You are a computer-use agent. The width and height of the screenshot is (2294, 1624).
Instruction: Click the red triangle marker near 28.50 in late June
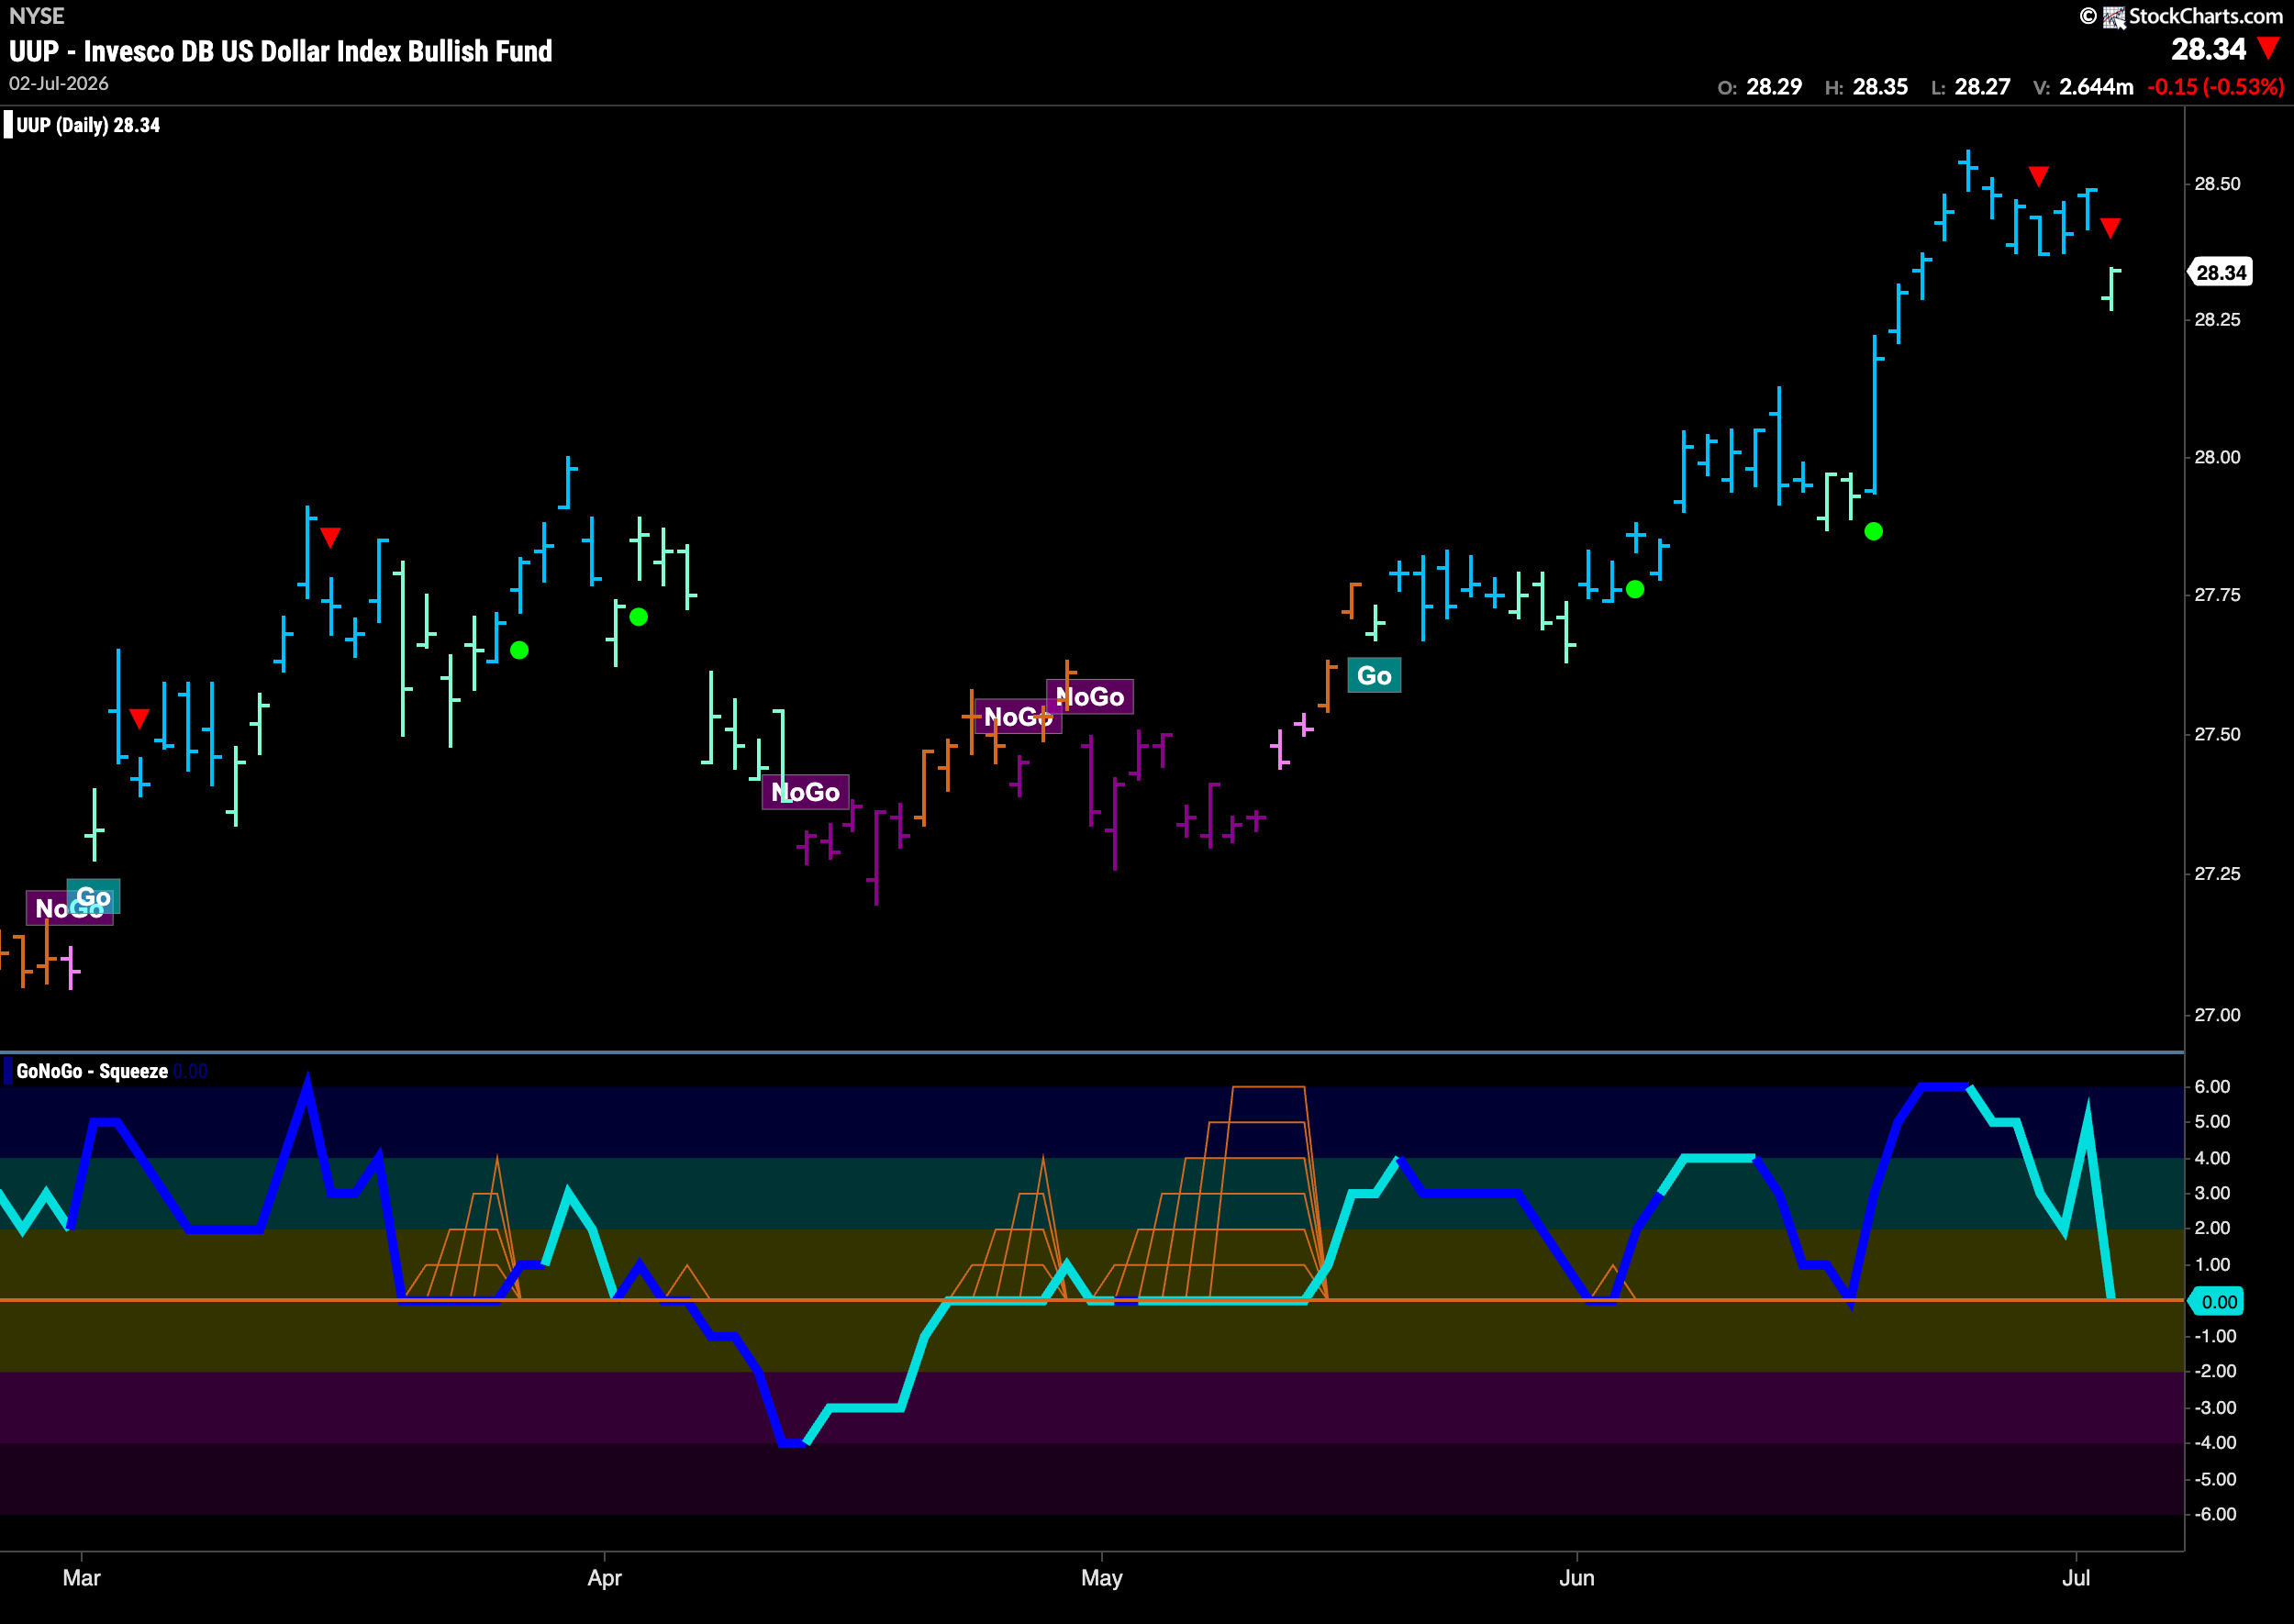[2038, 177]
